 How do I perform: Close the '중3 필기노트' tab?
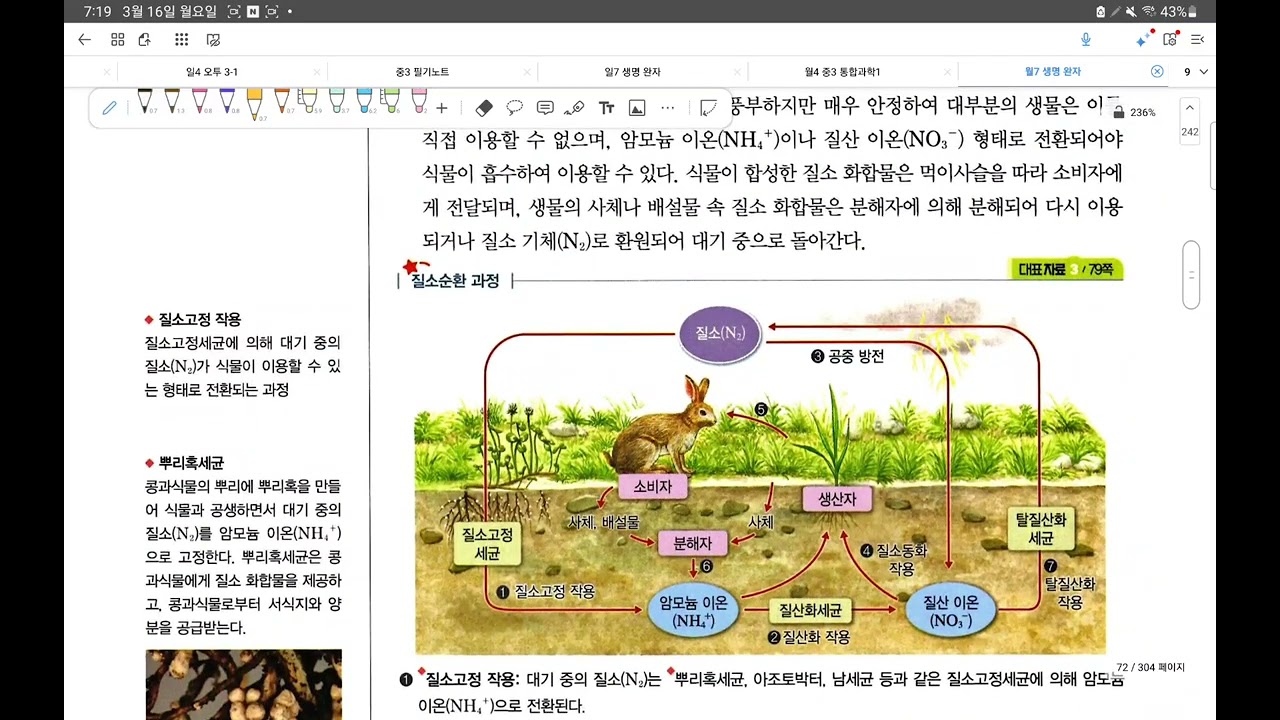tap(527, 72)
